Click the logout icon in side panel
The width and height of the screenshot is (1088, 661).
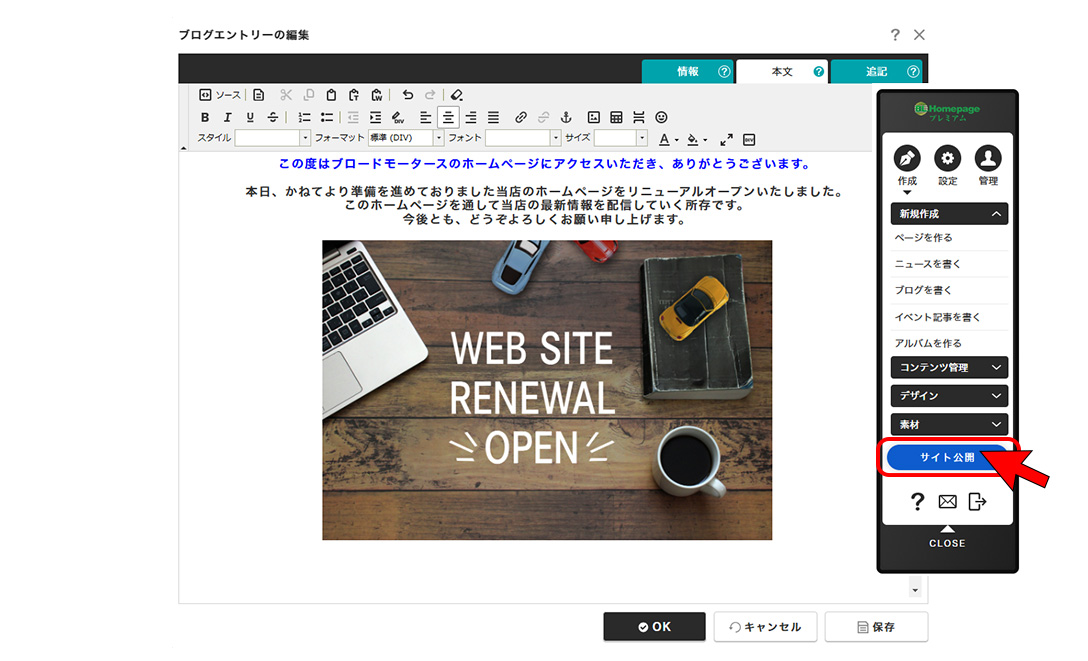click(x=977, y=502)
